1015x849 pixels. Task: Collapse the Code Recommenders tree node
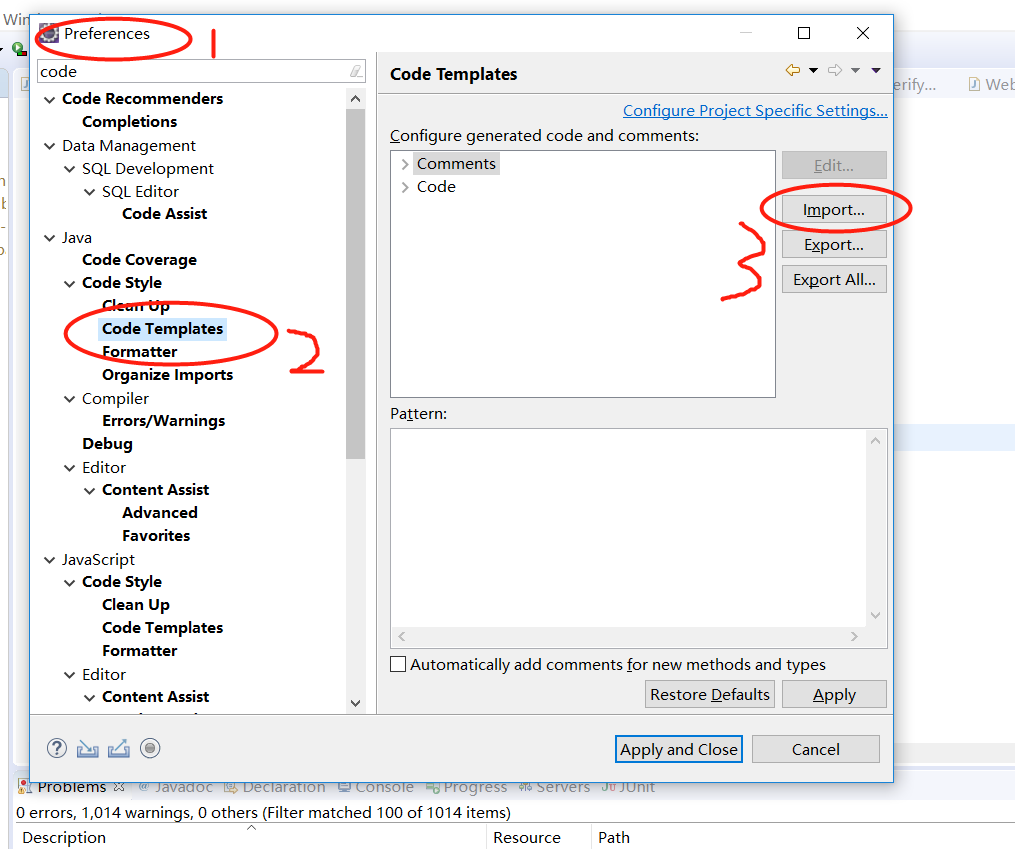coord(49,100)
